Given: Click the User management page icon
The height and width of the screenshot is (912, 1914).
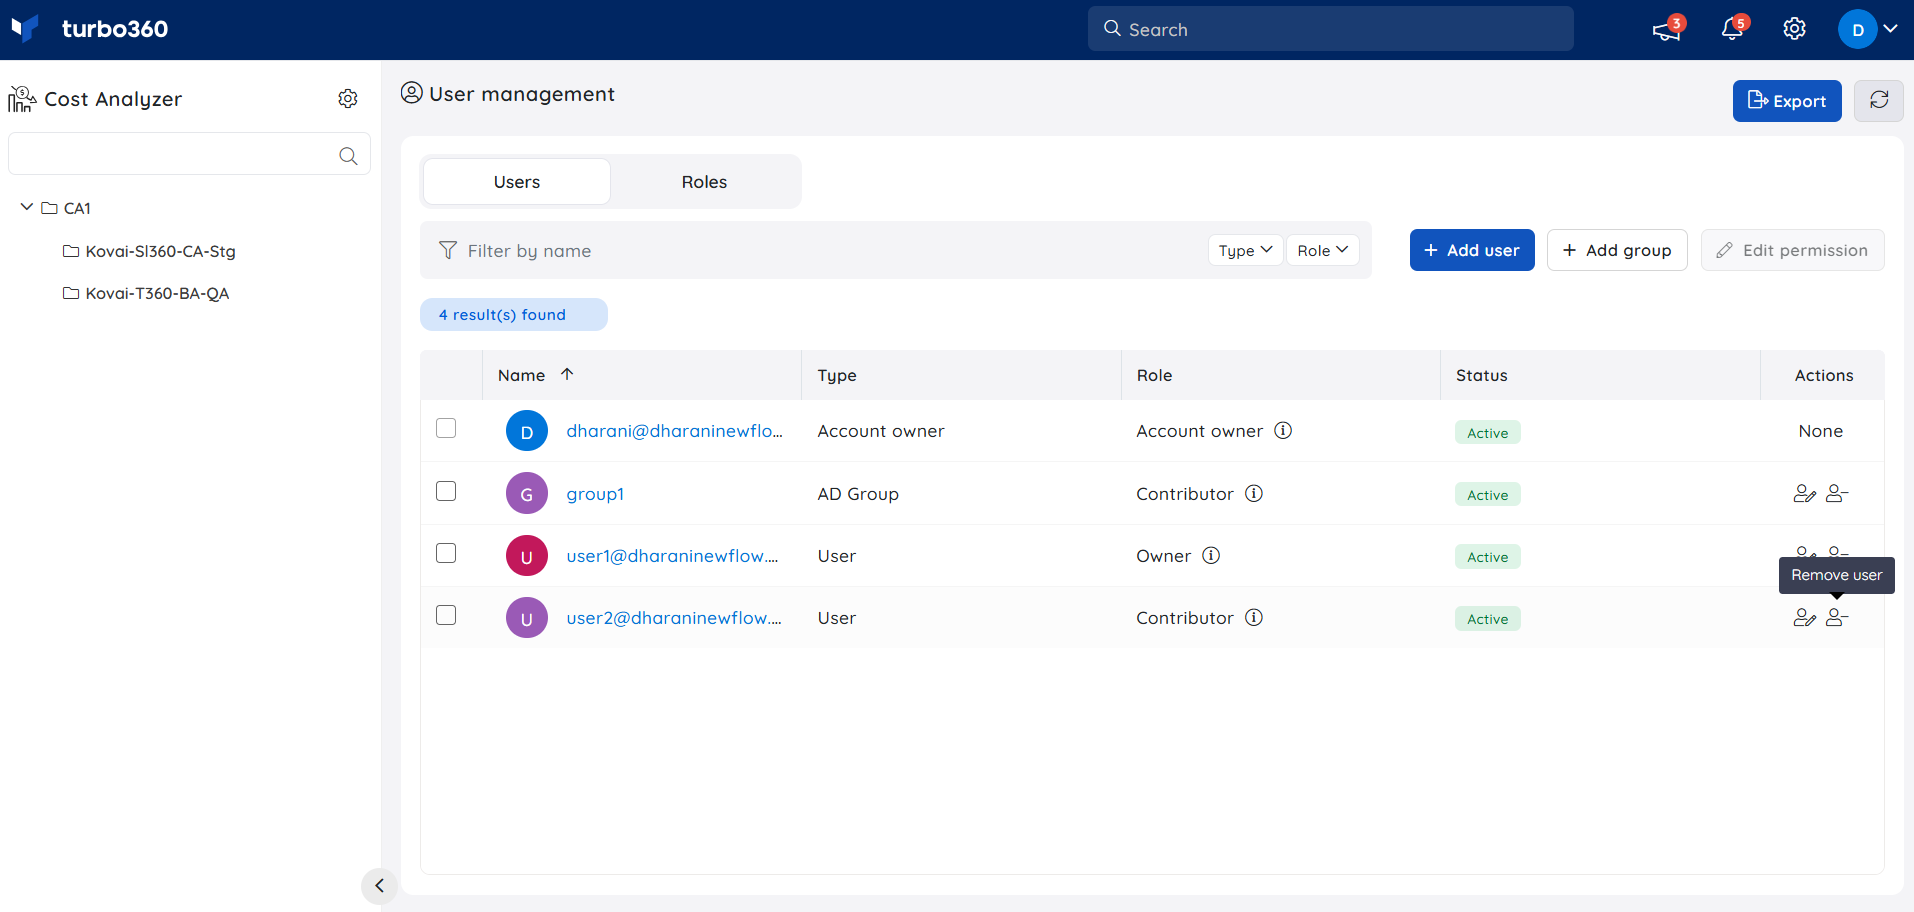Looking at the screenshot, I should (411, 93).
